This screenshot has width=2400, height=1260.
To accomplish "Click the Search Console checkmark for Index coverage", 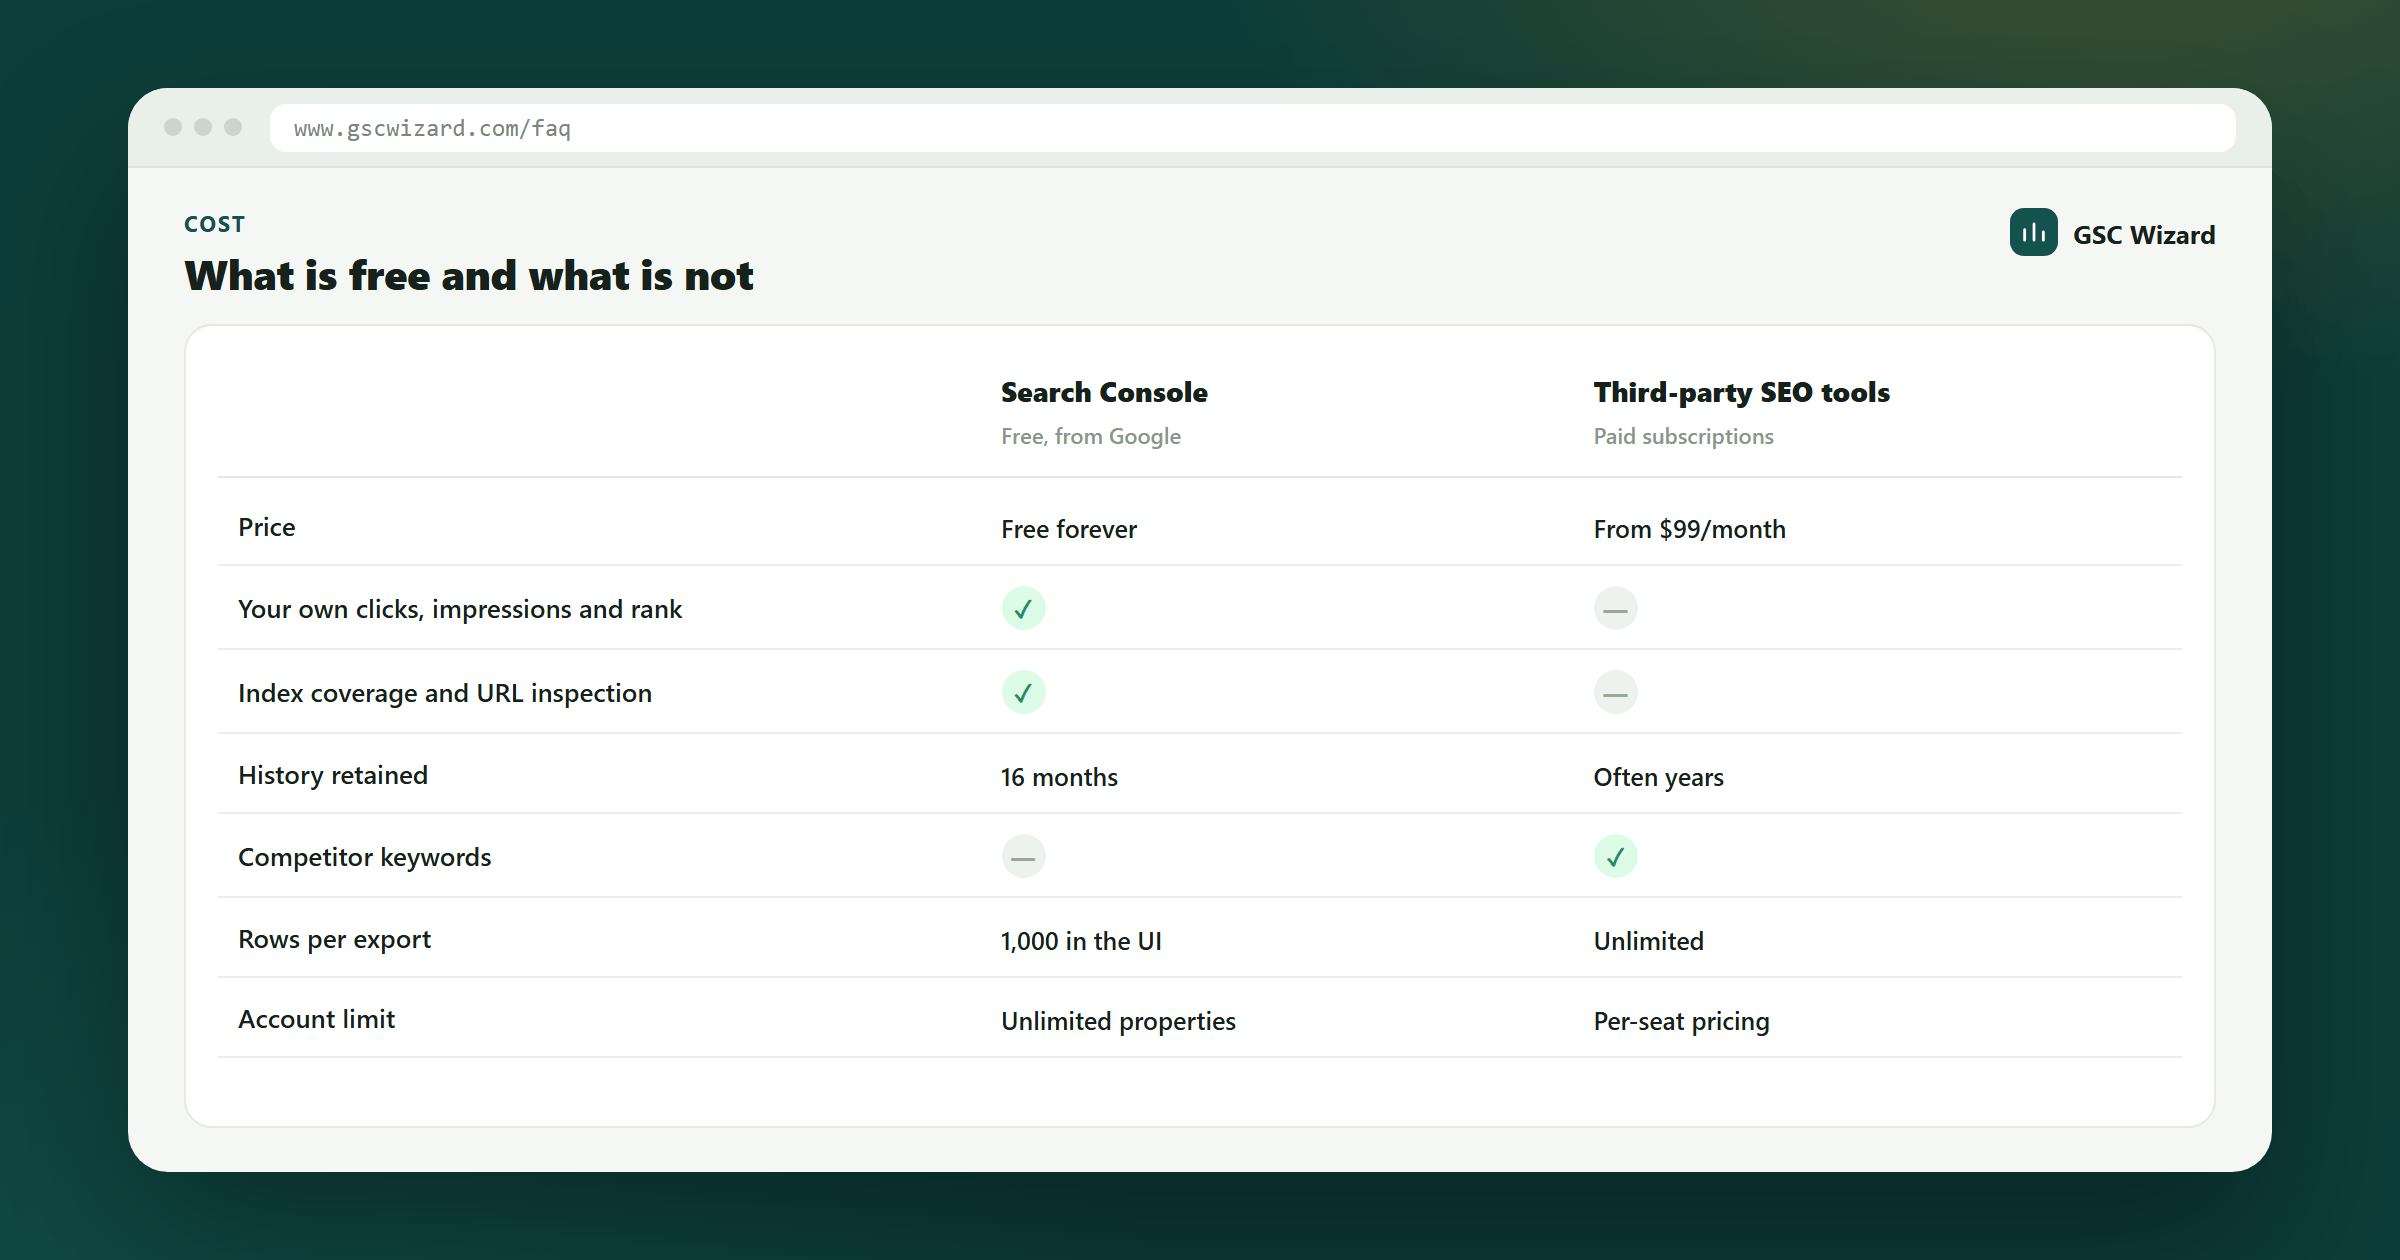I will click(x=1023, y=692).
